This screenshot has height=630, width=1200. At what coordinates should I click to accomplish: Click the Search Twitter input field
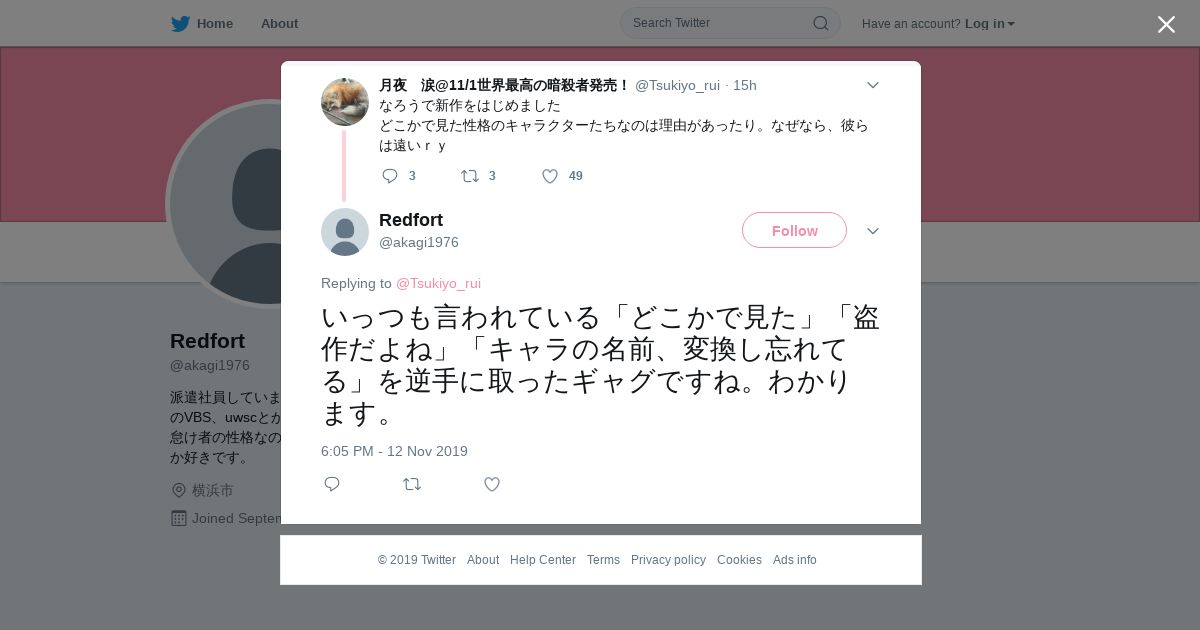(720, 23)
